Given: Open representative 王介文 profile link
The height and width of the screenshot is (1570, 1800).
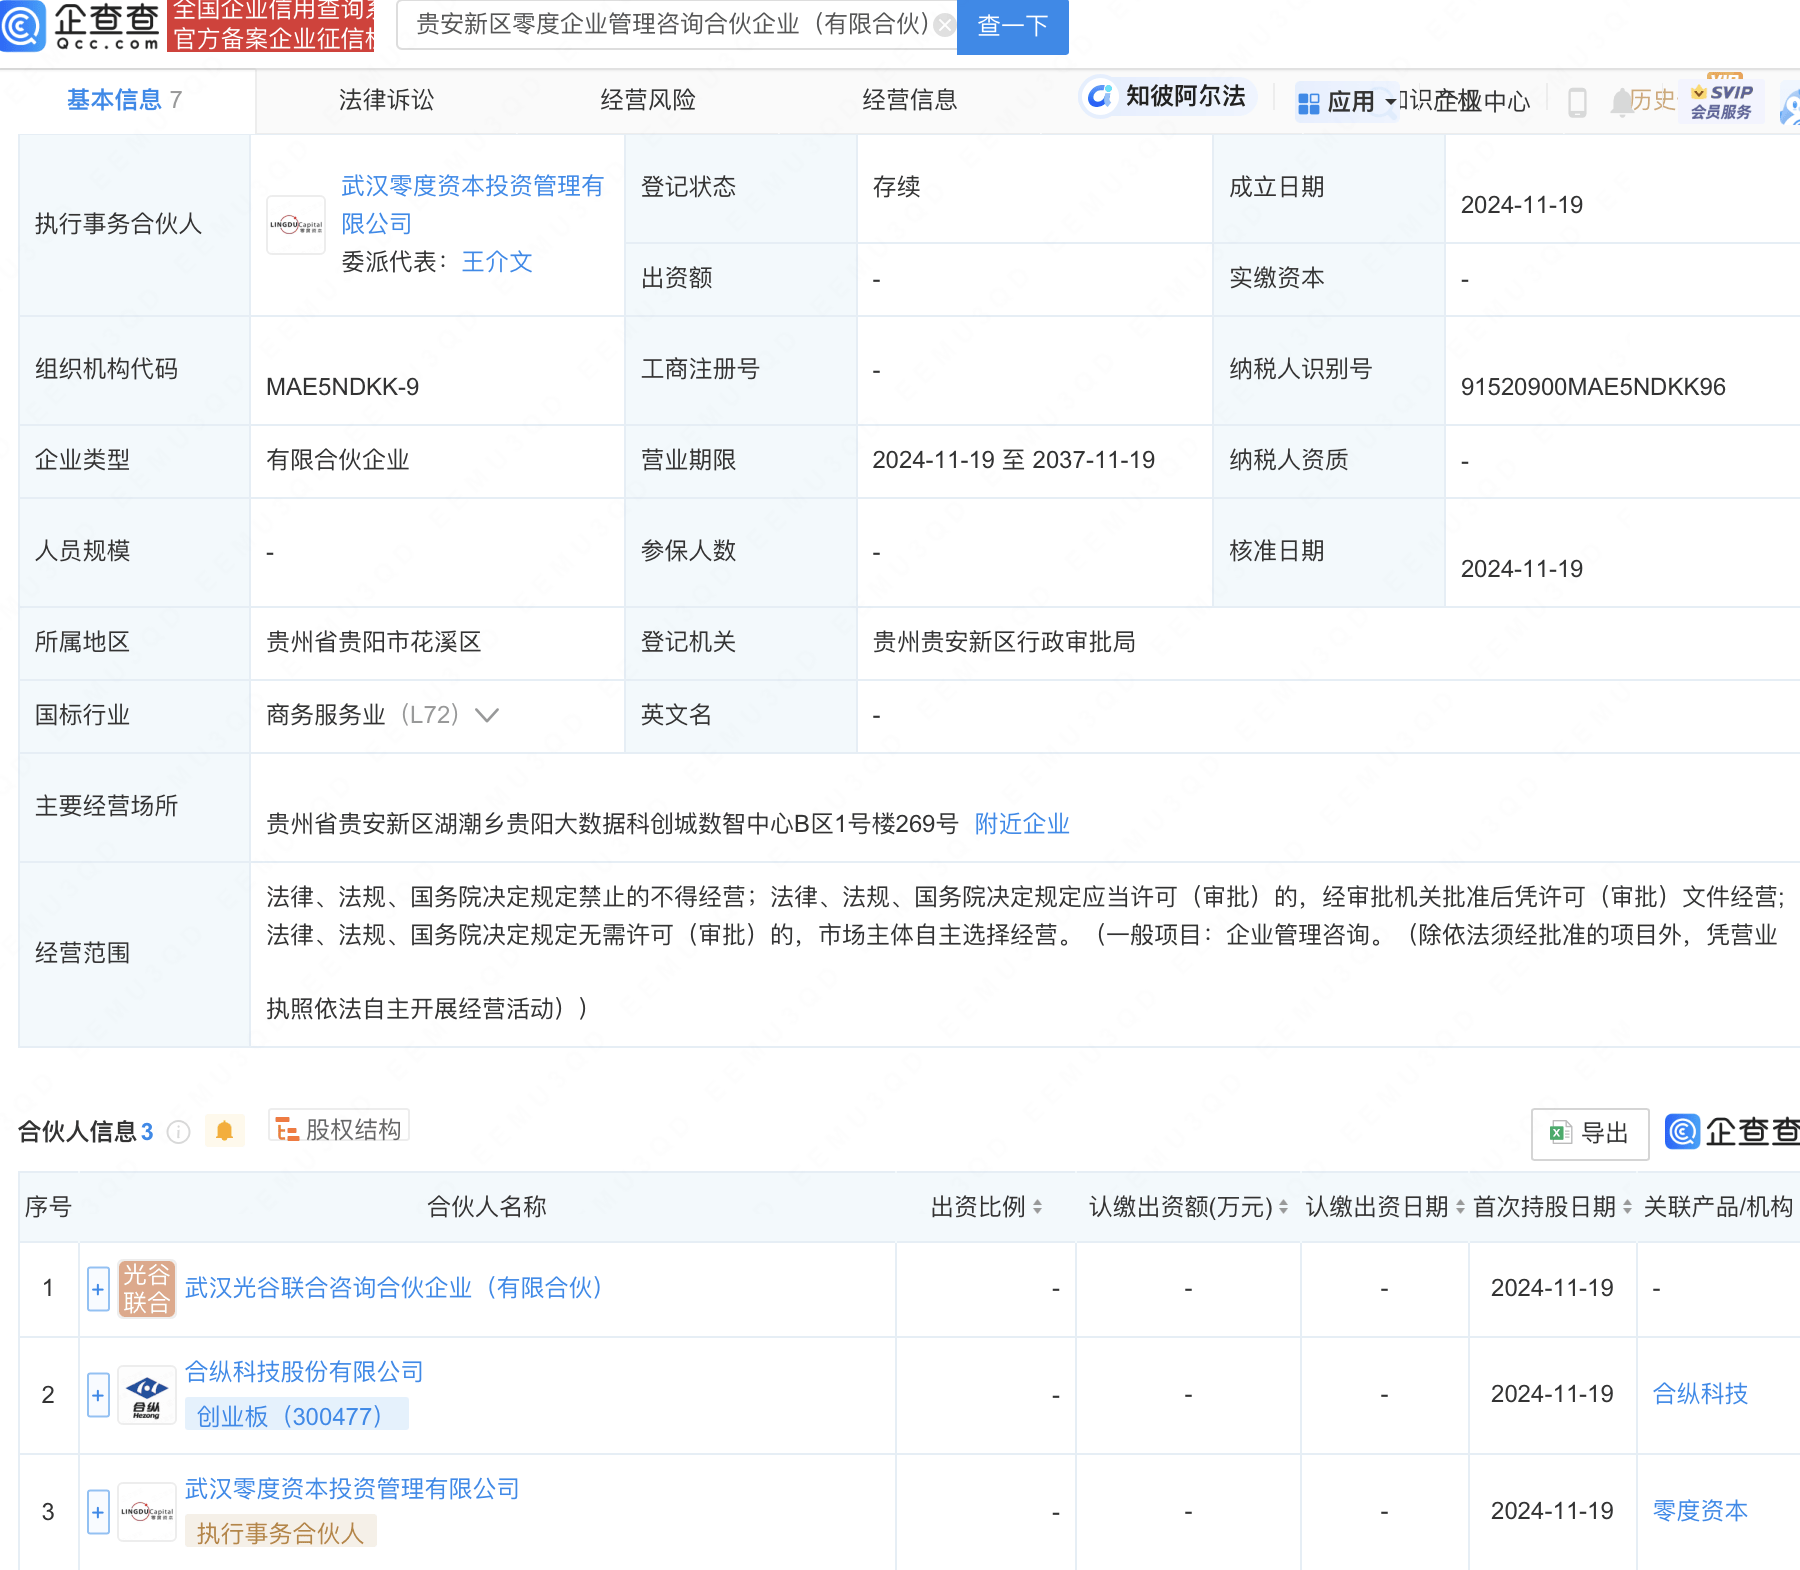Looking at the screenshot, I should pyautogui.click(x=497, y=262).
